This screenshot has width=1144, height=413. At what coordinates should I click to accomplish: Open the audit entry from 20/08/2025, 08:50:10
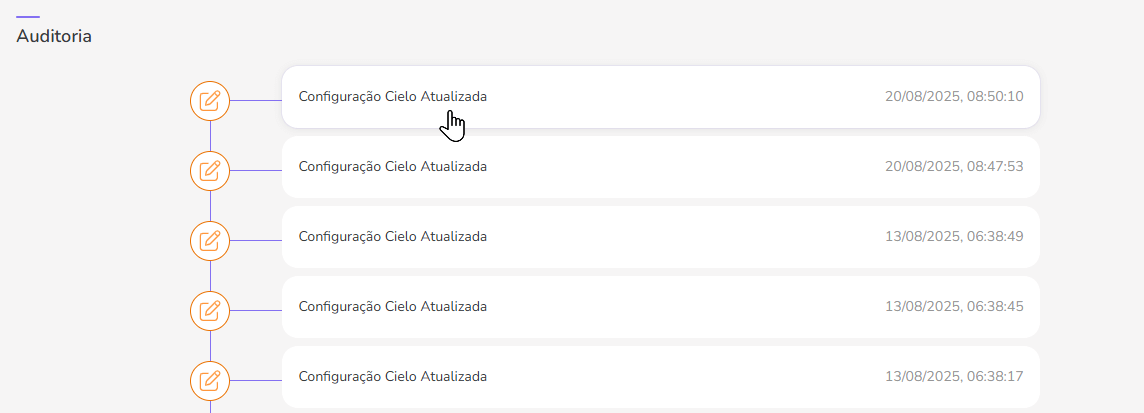[x=660, y=97]
